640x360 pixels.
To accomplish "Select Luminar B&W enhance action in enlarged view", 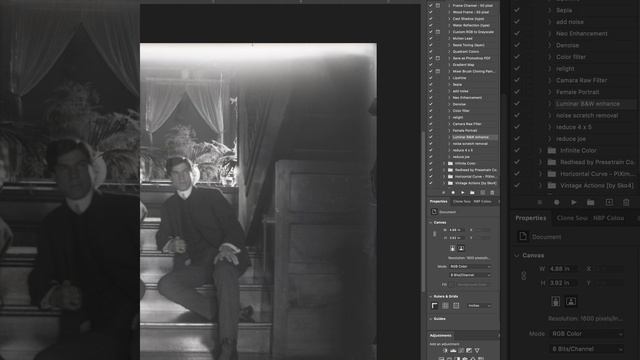I will [588, 104].
